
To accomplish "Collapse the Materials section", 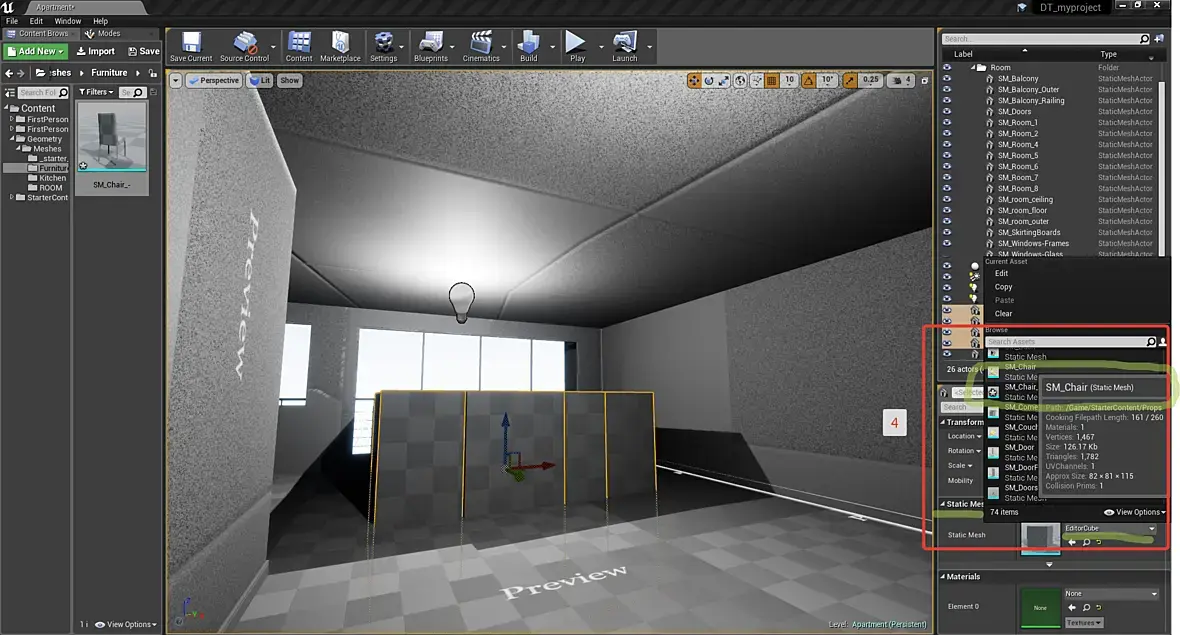I will tap(942, 577).
